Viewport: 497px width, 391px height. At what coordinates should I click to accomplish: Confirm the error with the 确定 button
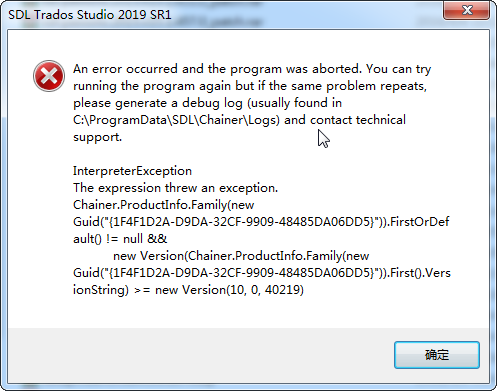pos(437,355)
